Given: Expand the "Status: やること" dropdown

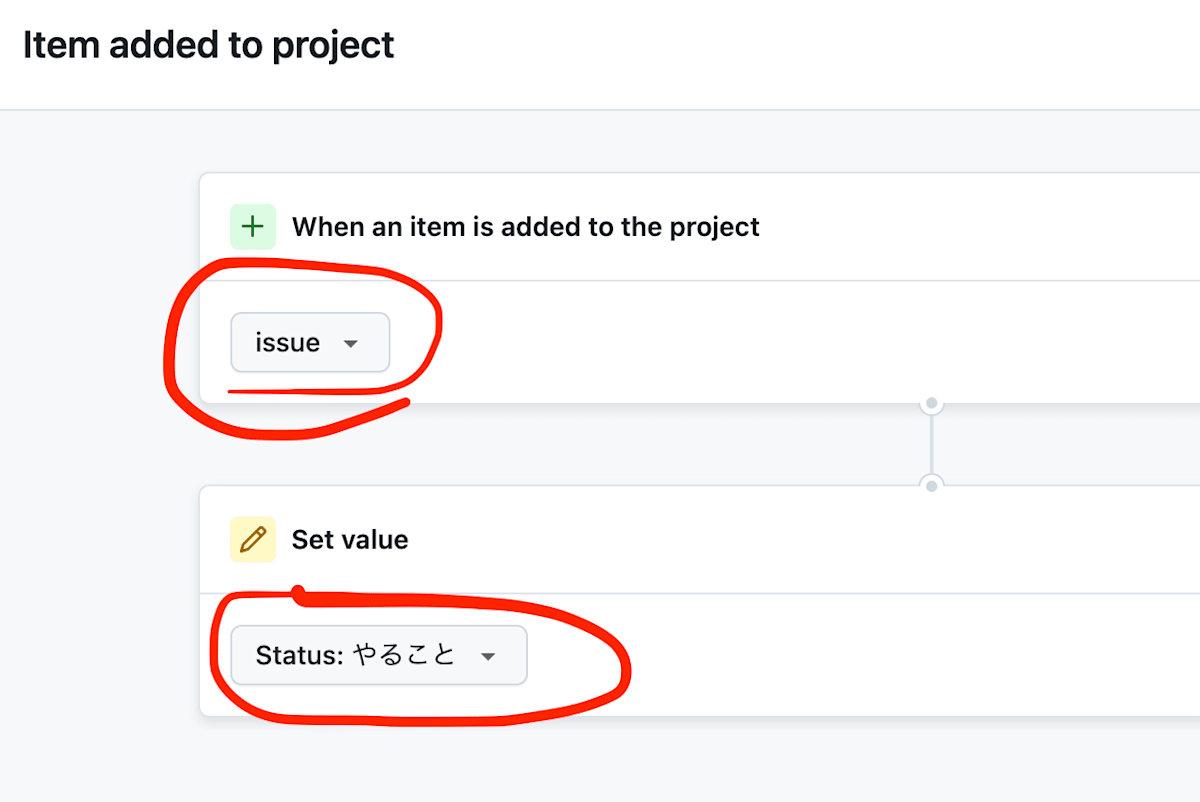Looking at the screenshot, I should coord(378,655).
